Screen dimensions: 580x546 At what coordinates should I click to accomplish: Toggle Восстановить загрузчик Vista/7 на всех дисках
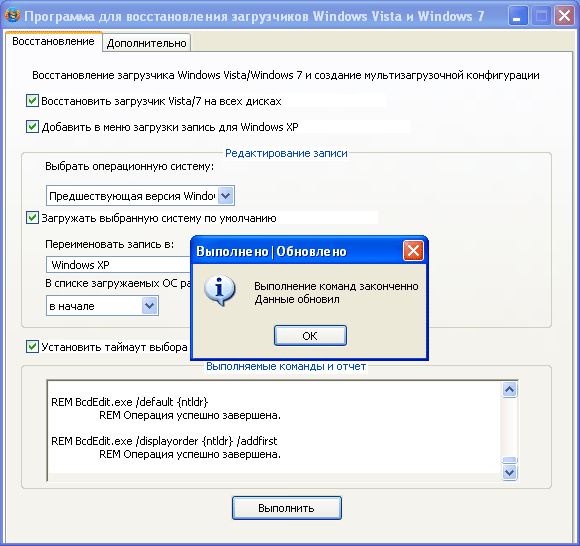pyautogui.click(x=32, y=101)
